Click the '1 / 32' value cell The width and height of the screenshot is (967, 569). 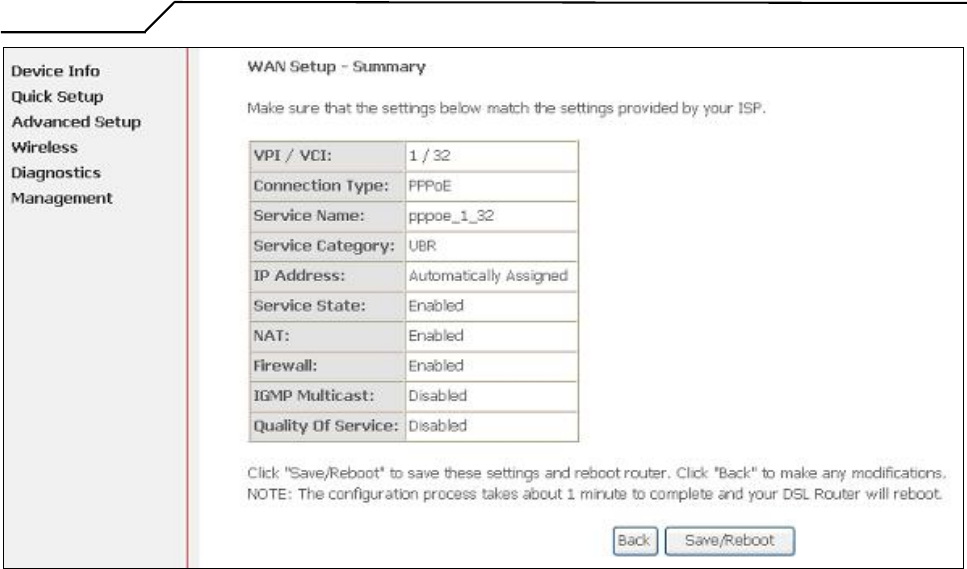(x=492, y=156)
